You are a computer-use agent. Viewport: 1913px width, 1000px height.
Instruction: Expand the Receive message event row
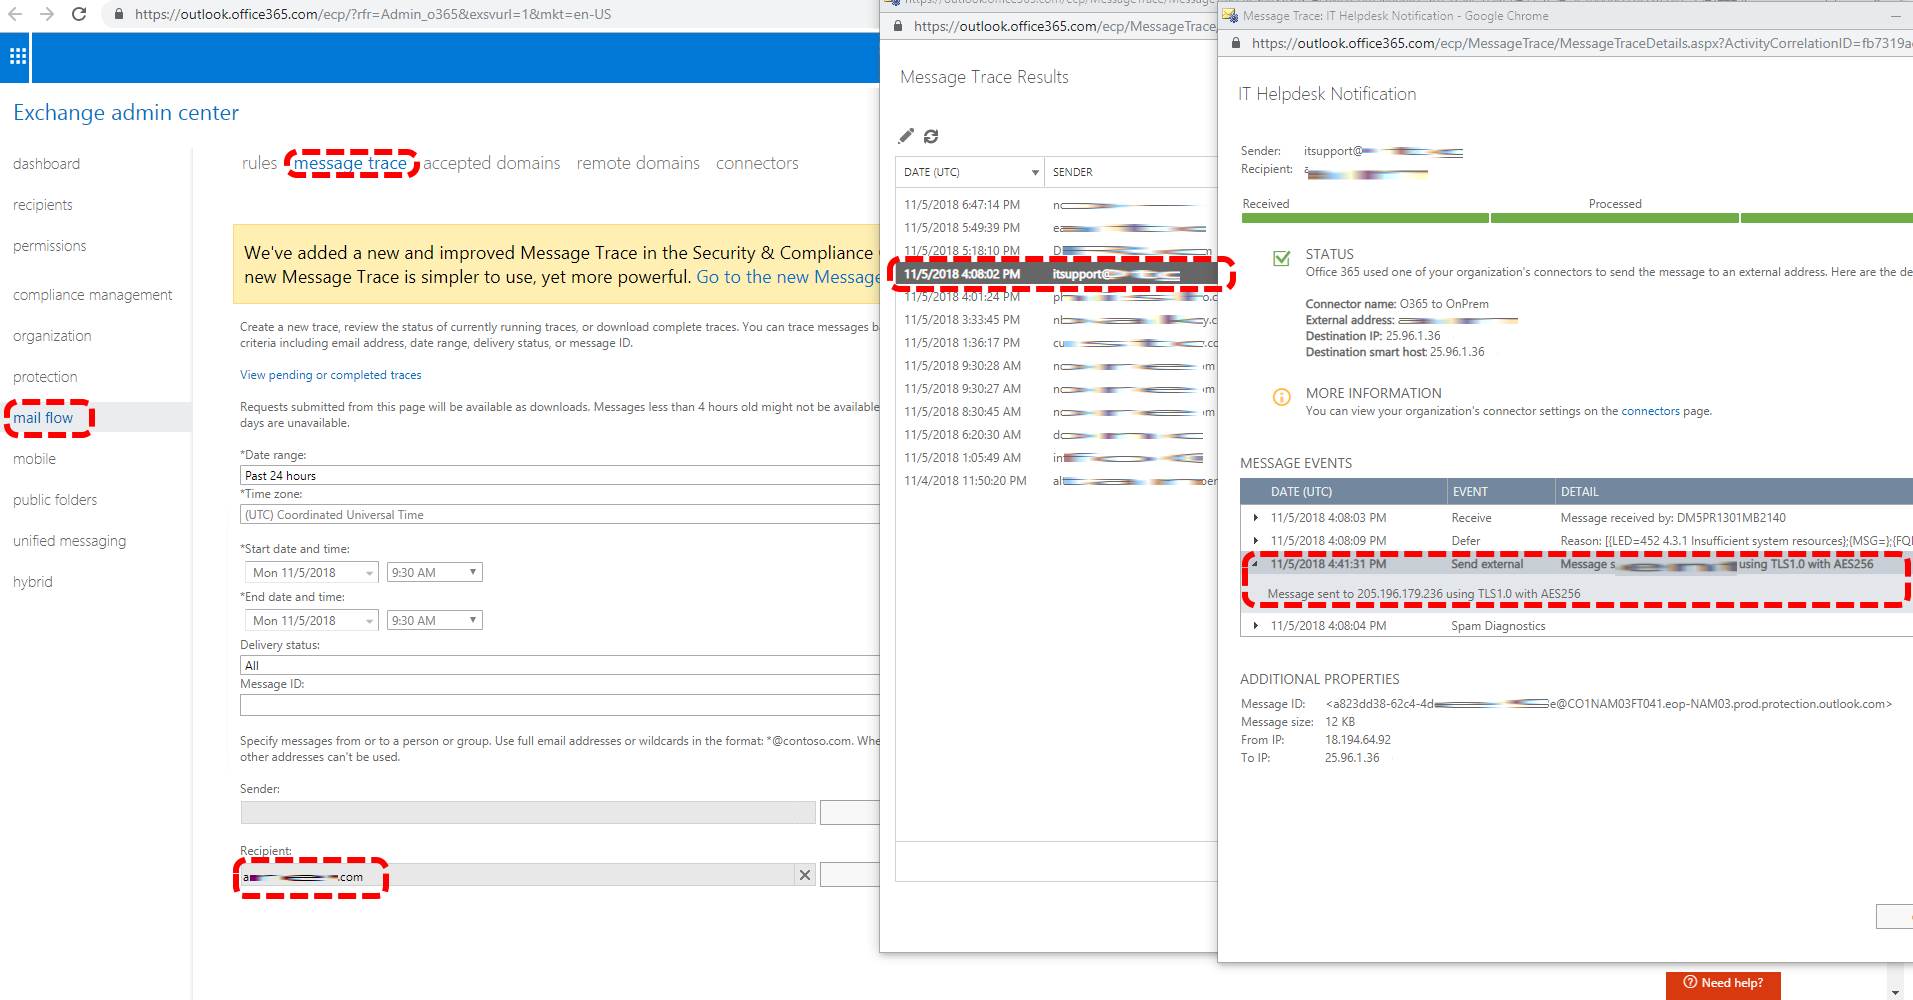click(x=1256, y=518)
